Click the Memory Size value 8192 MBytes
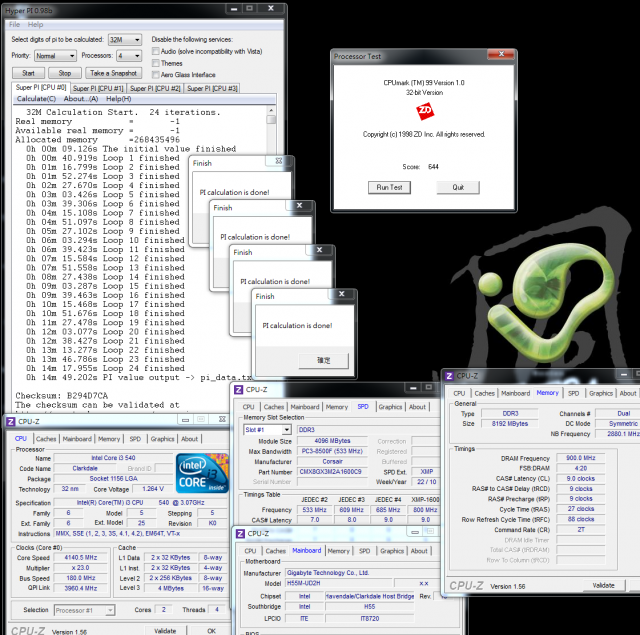 (509, 424)
